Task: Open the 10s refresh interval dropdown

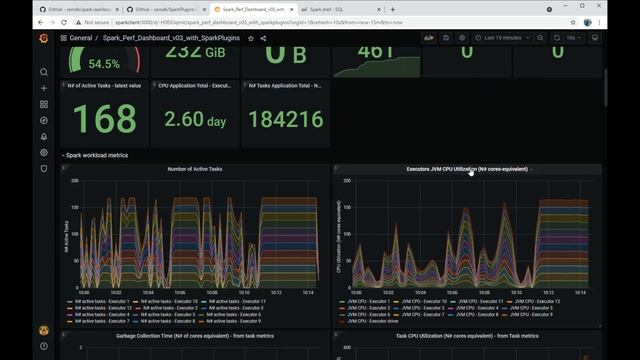Action: [x=573, y=38]
